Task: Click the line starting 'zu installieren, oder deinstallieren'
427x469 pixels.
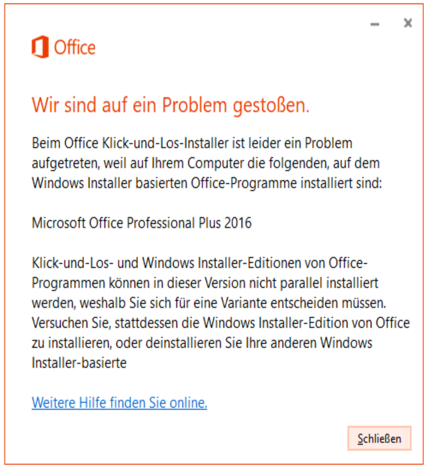Action: [x=202, y=343]
